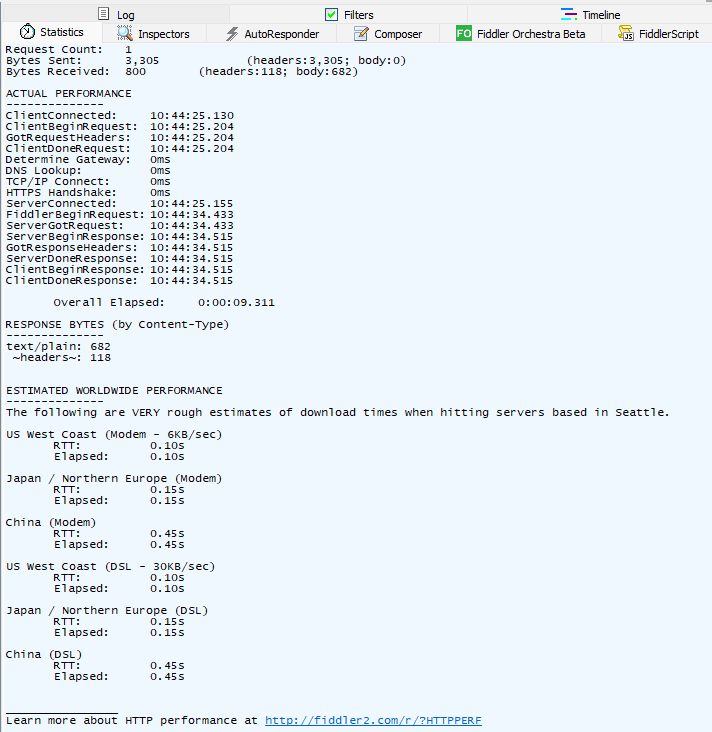Image resolution: width=712 pixels, height=732 pixels.
Task: Switch to the FiddlerScript tab
Action: [x=657, y=34]
